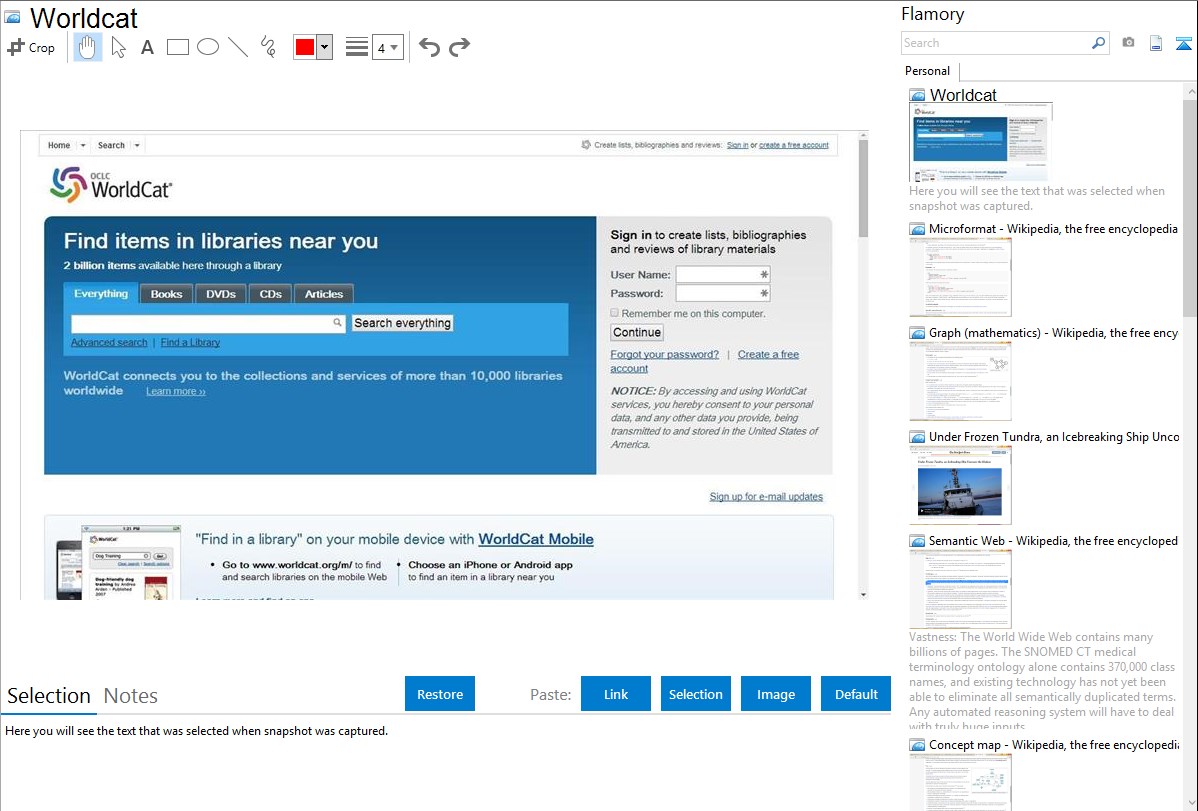1198x811 pixels.
Task: Click the User Name field
Action: (x=723, y=274)
